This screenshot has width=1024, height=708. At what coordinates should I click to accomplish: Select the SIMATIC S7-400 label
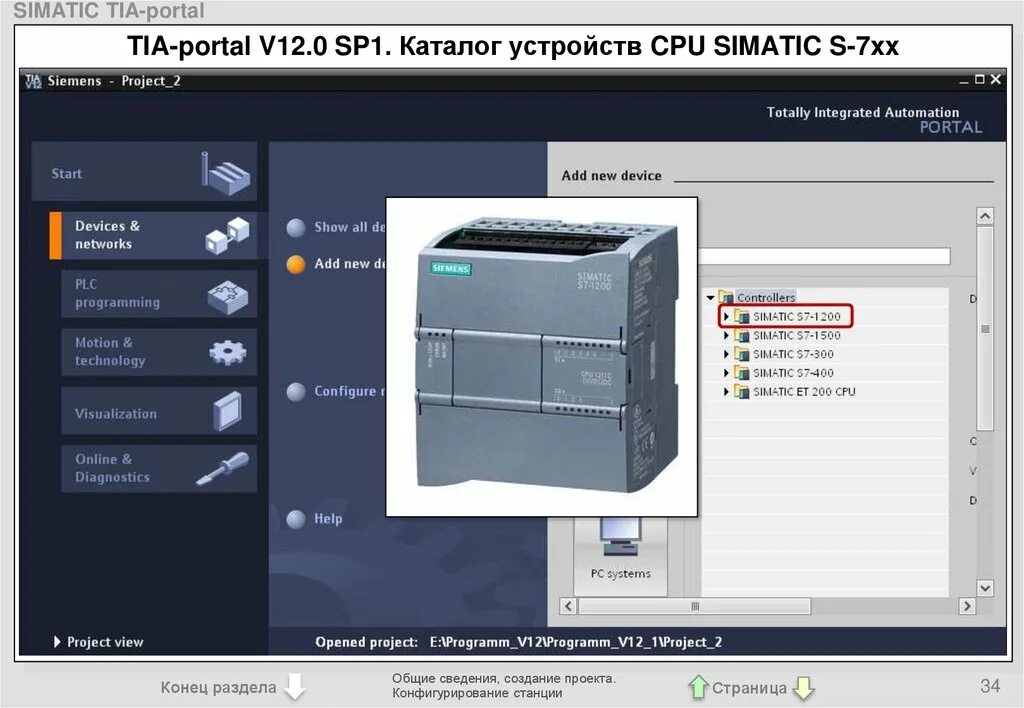click(793, 373)
